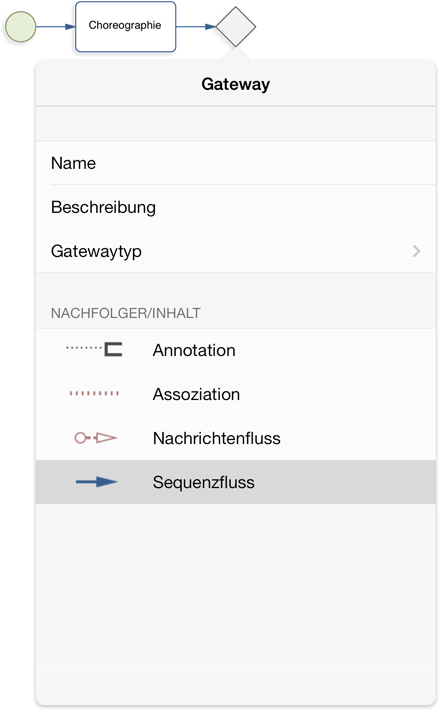This screenshot has width=440, height=711.
Task: Click the gateway diamond shape
Action: coord(235,27)
